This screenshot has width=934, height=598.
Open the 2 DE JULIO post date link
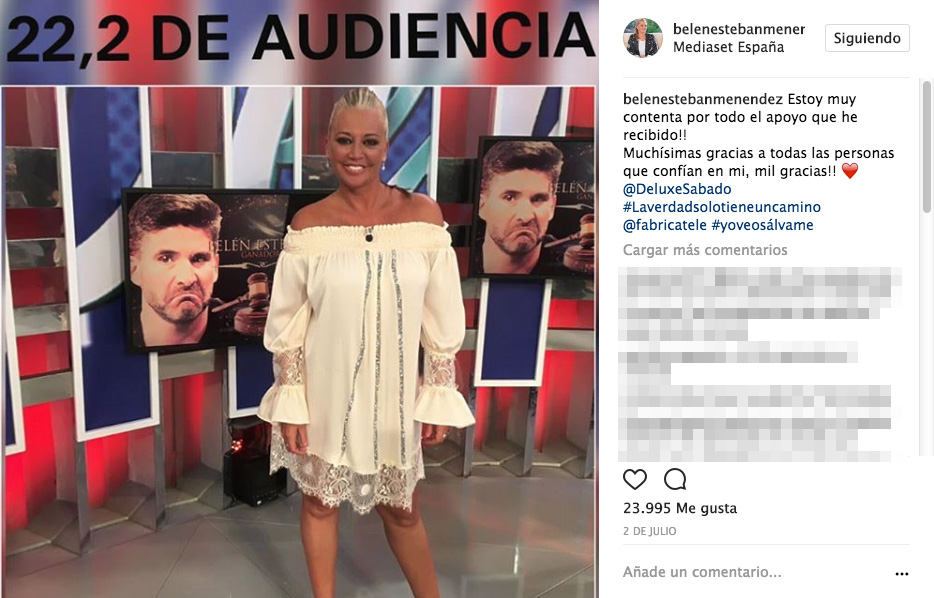649,531
